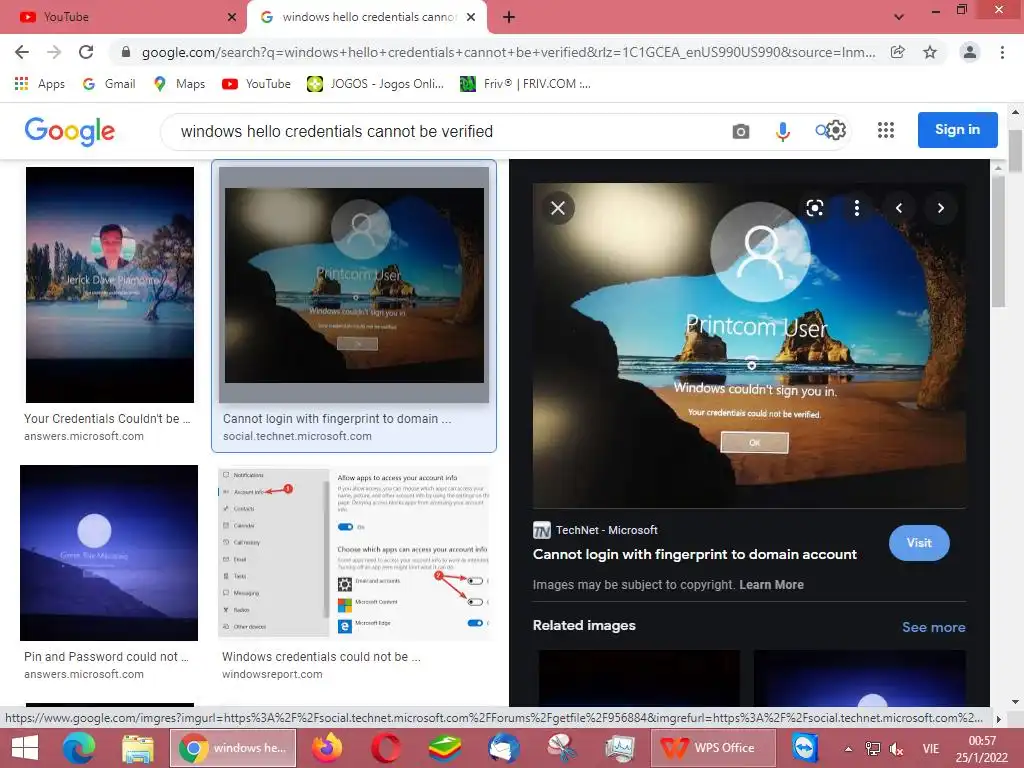The width and height of the screenshot is (1024, 768).
Task: Share this page from address bar
Action: 898,52
